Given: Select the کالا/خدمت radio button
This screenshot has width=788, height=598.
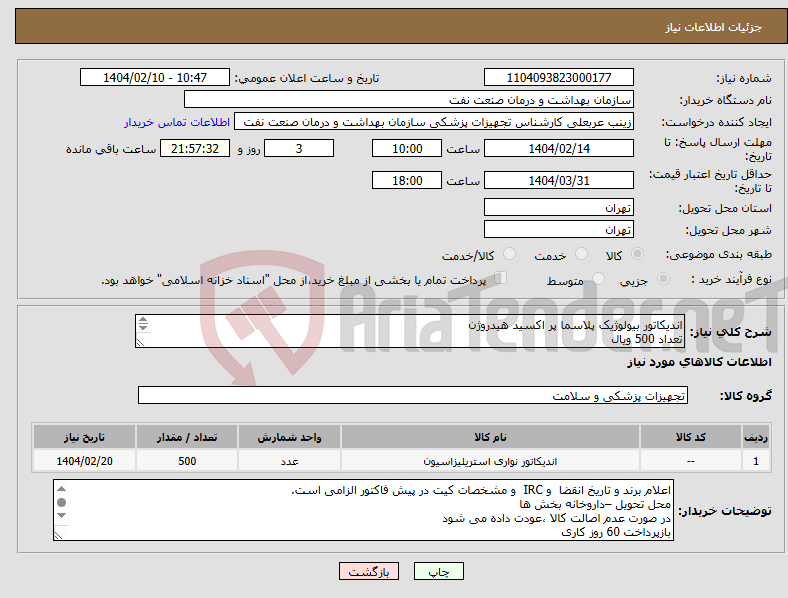Looking at the screenshot, I should 510,254.
